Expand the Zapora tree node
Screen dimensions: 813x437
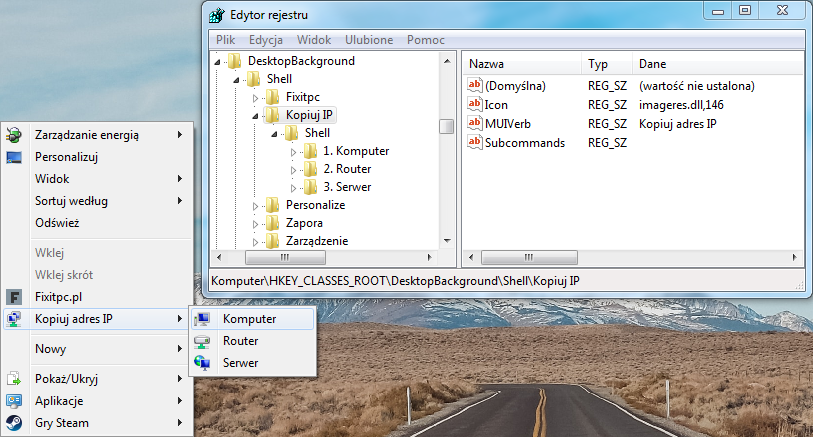click(255, 224)
